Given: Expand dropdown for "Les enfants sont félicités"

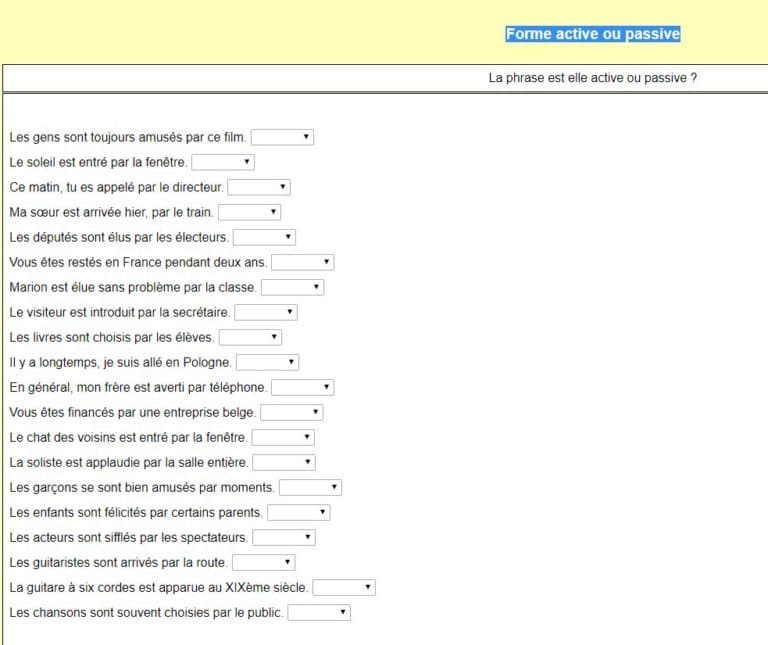Looking at the screenshot, I should click(x=298, y=512).
